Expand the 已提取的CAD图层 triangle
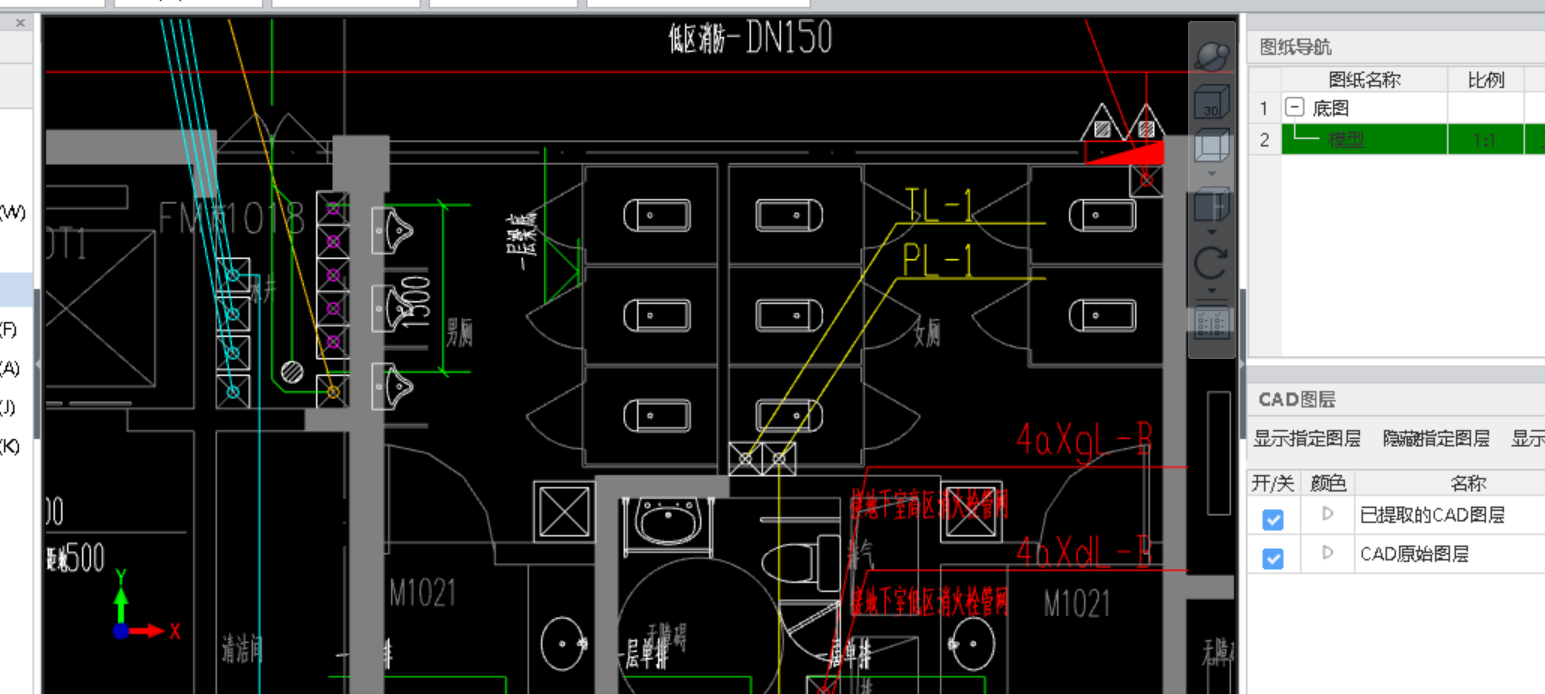 1328,514
